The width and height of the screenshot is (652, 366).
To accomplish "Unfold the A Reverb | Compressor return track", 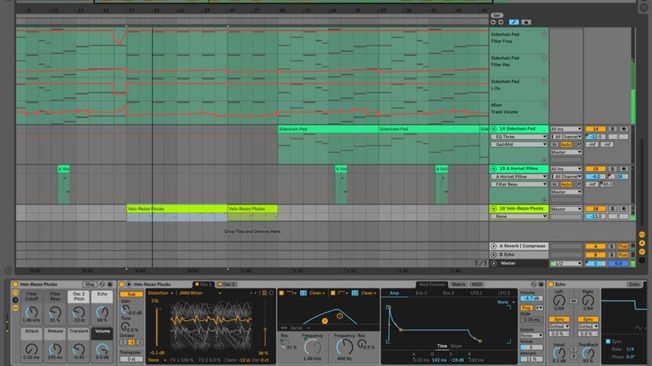I will pyautogui.click(x=494, y=246).
